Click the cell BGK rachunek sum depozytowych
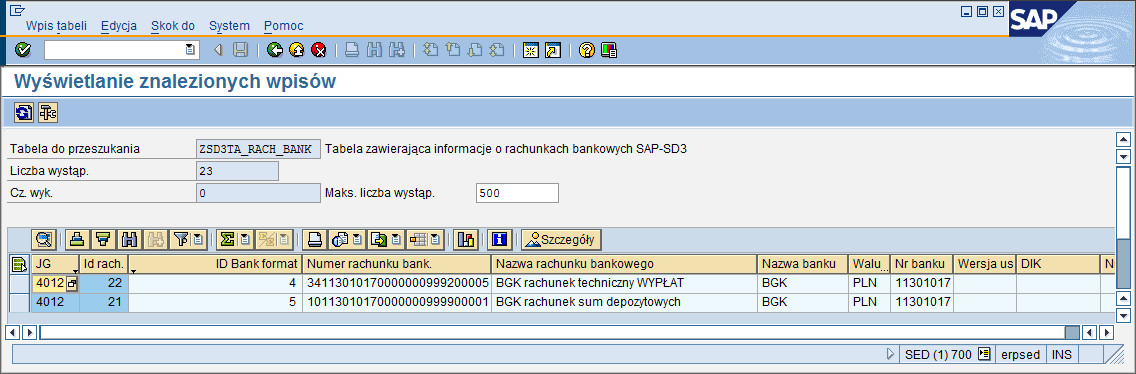The height and width of the screenshot is (374, 1136). [625, 302]
